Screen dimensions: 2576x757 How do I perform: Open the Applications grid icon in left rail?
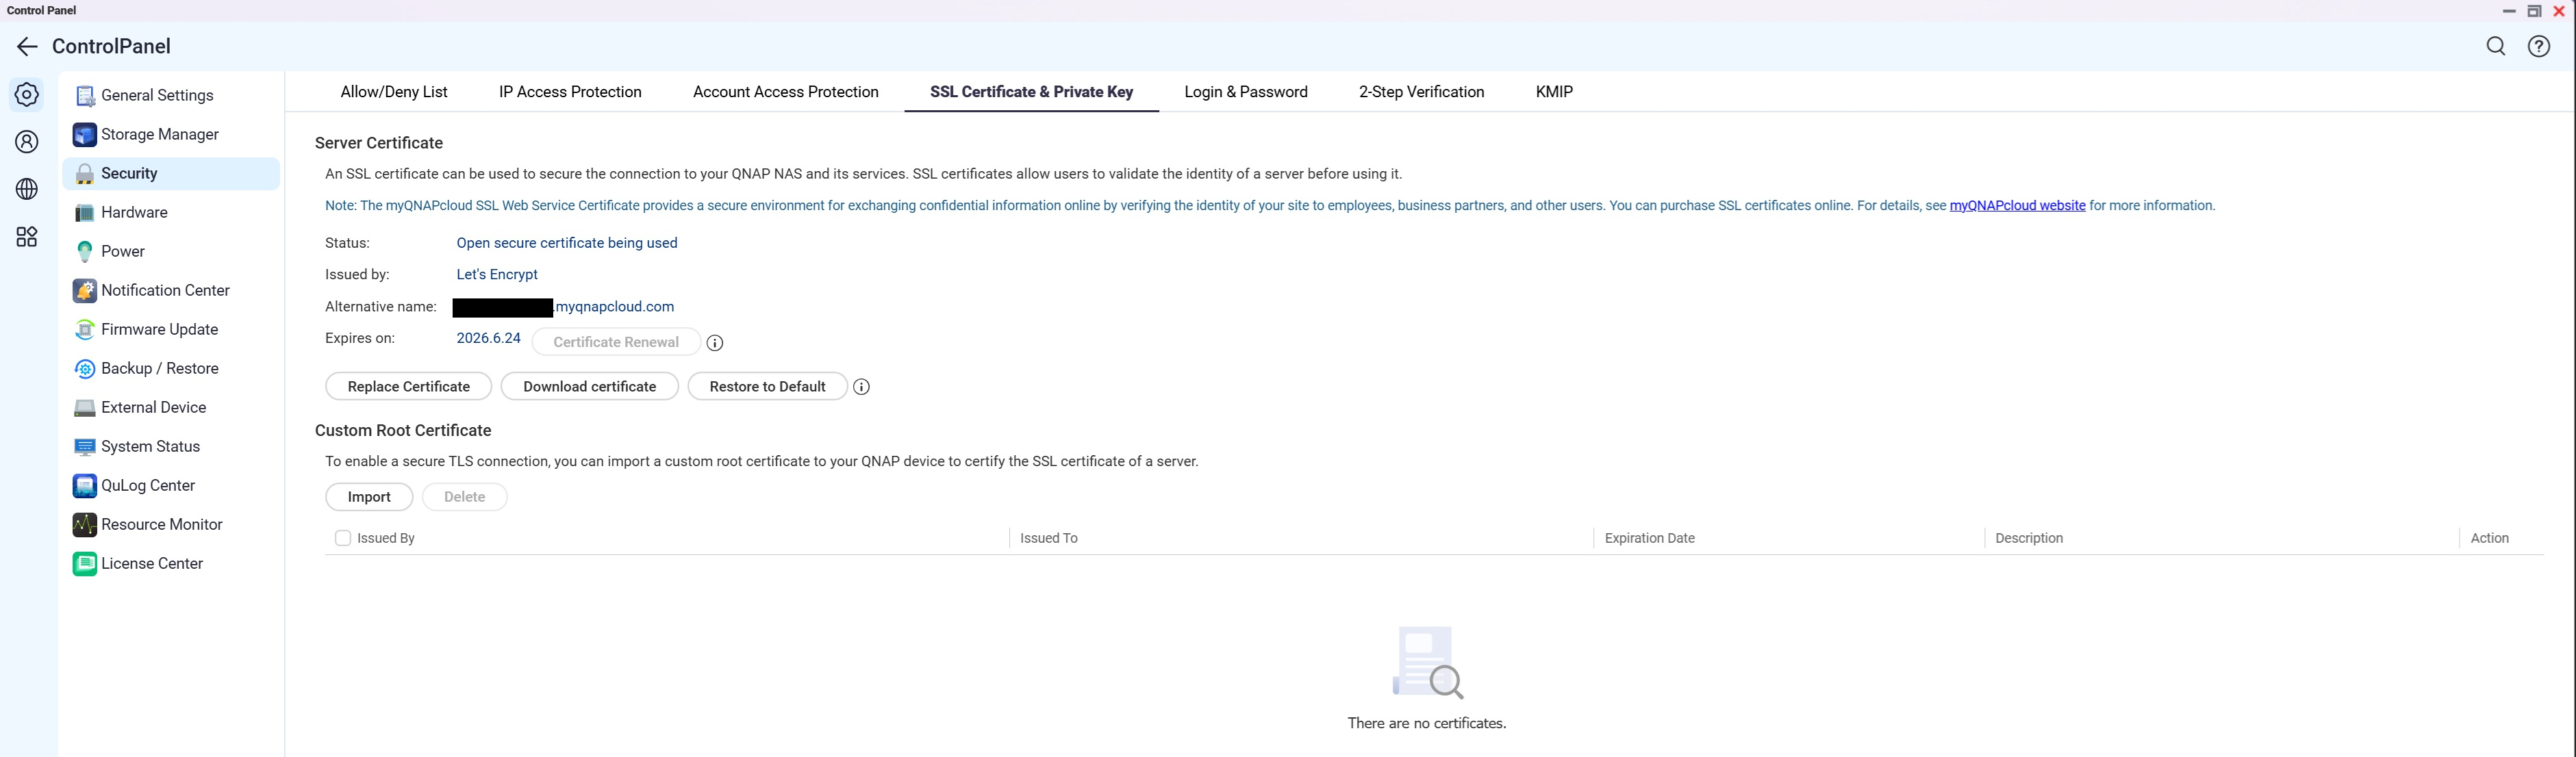(x=27, y=237)
